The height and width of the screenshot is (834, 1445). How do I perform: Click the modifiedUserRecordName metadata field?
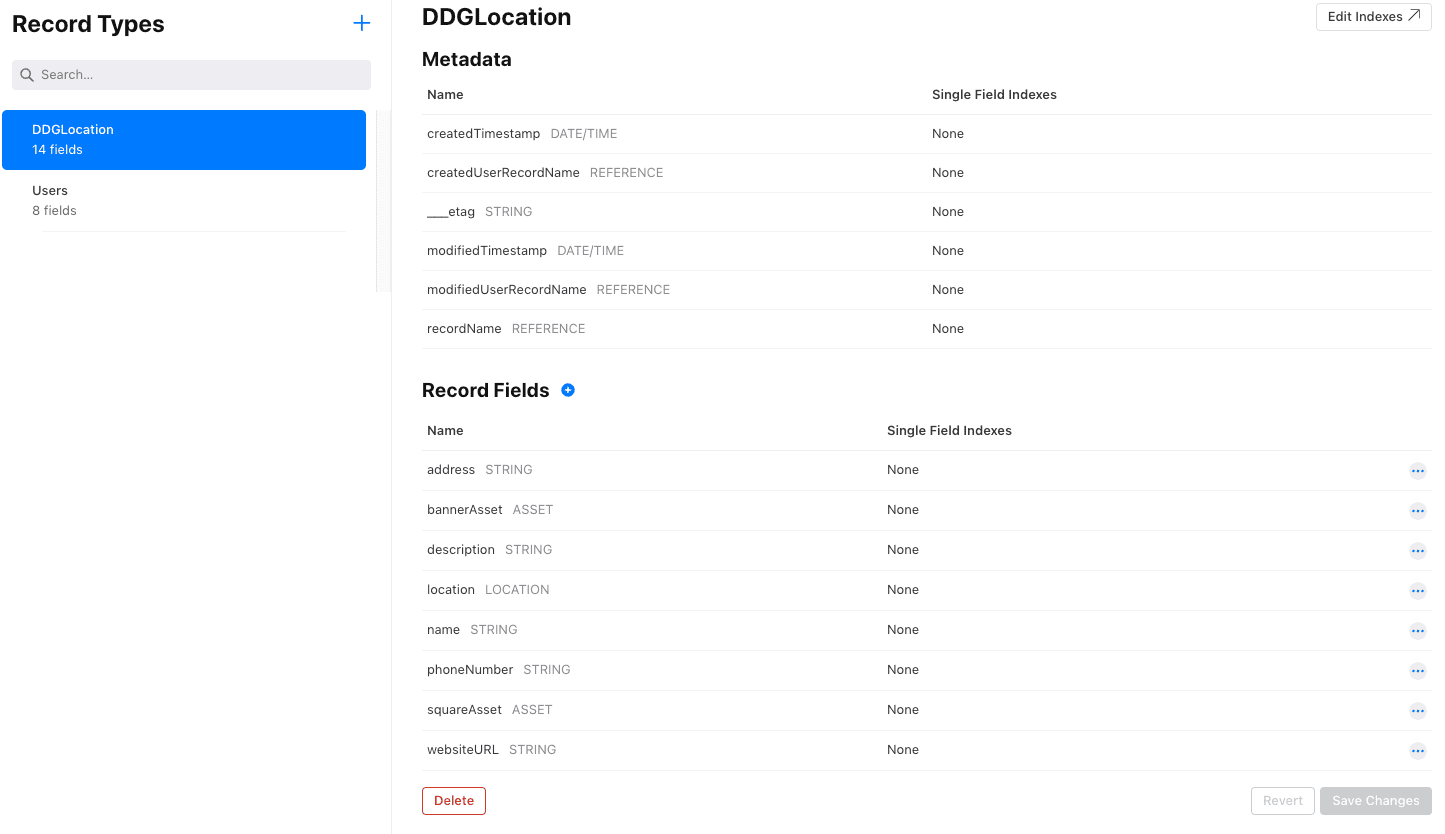(x=506, y=290)
